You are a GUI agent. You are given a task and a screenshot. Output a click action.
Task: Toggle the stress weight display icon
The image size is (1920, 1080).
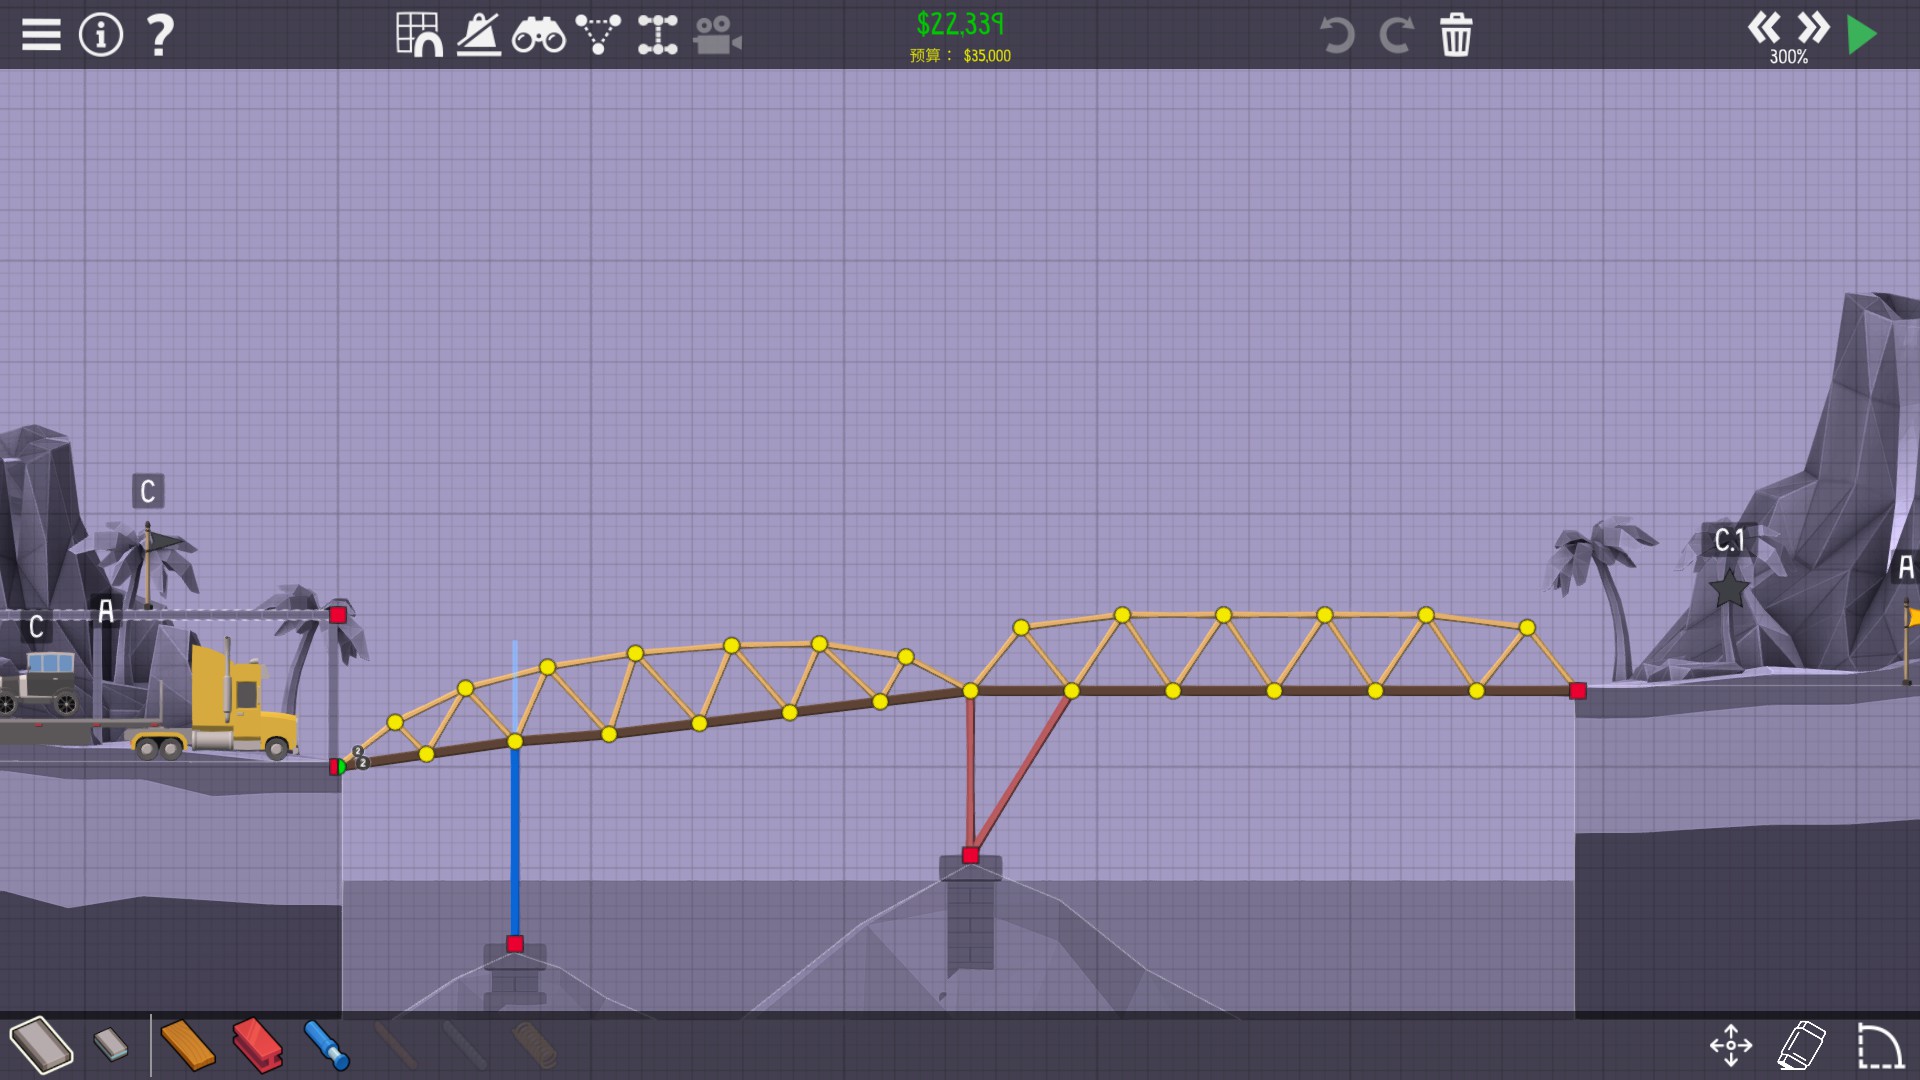click(479, 35)
